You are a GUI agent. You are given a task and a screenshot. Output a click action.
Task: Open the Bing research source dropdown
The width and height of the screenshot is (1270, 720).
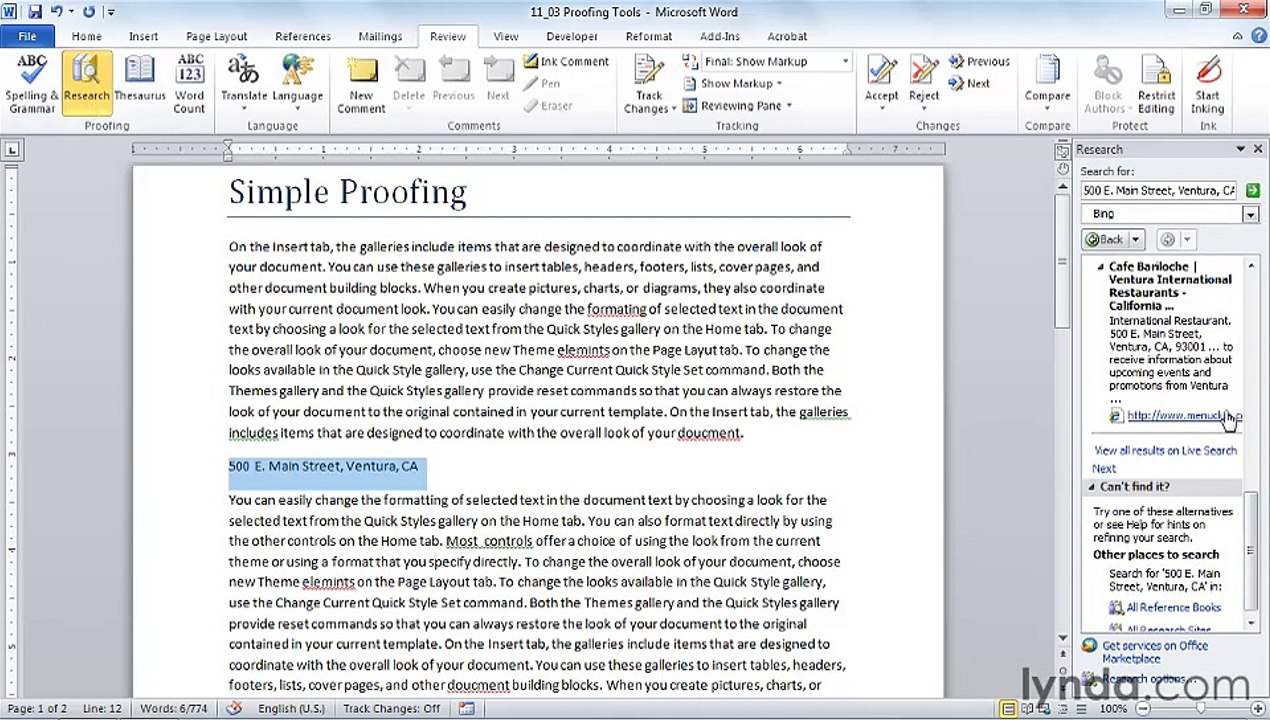1250,214
